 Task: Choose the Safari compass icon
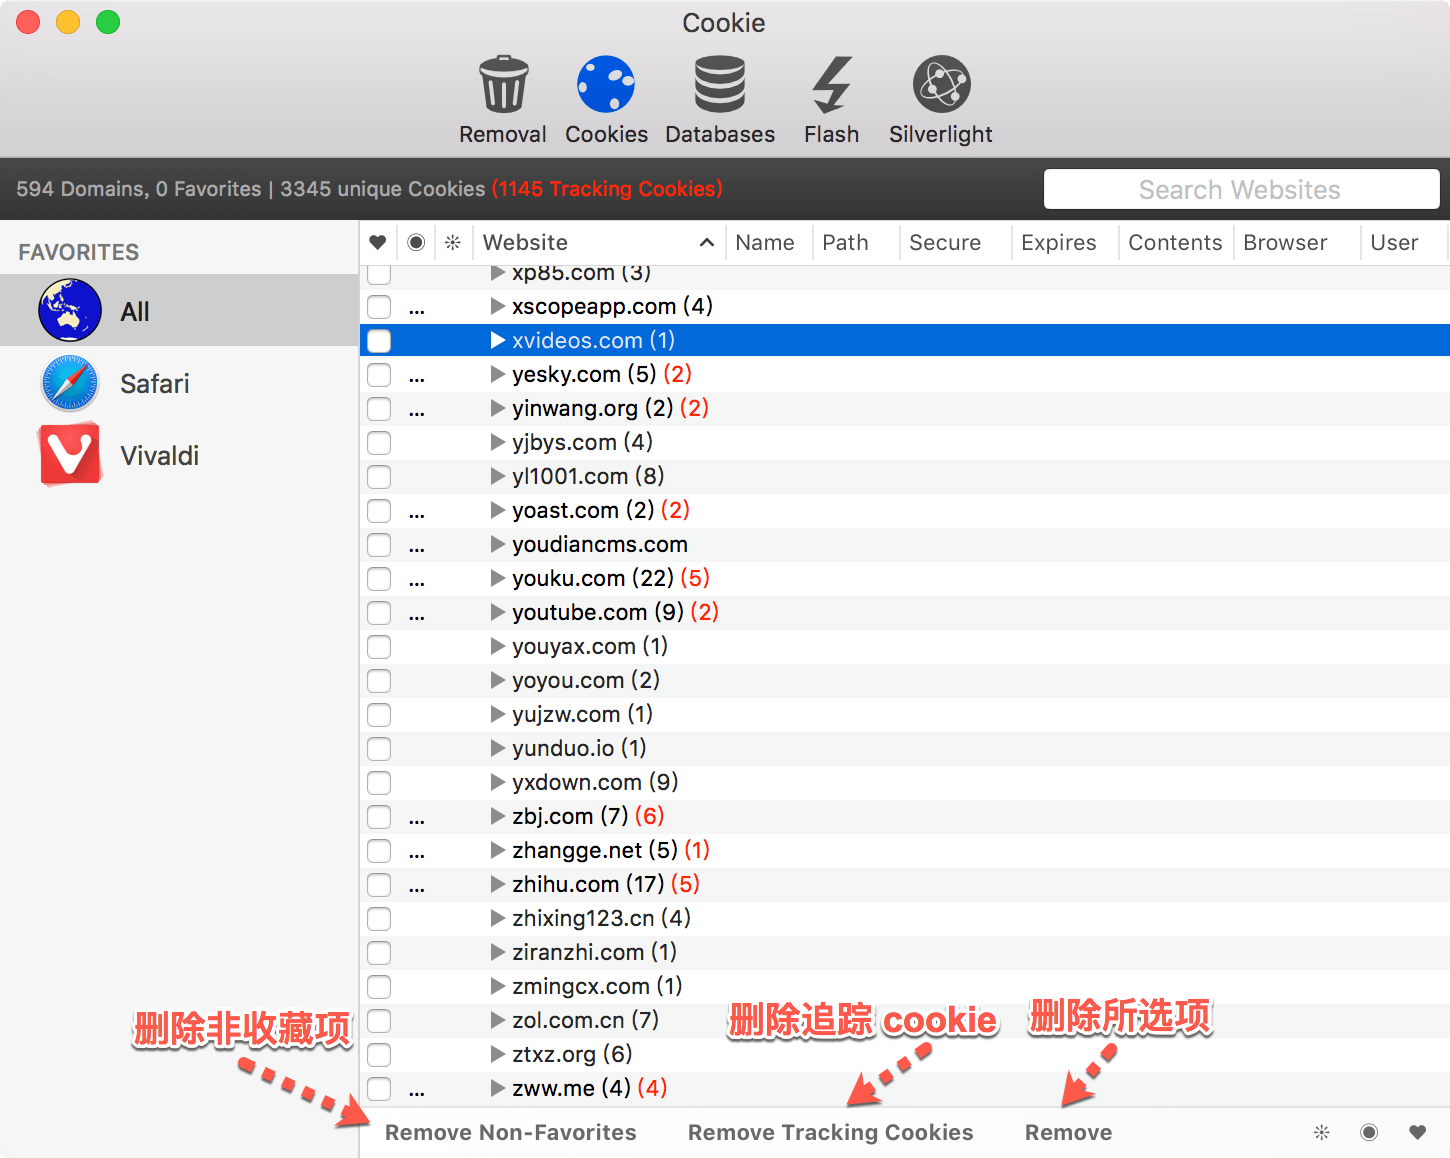click(x=70, y=383)
